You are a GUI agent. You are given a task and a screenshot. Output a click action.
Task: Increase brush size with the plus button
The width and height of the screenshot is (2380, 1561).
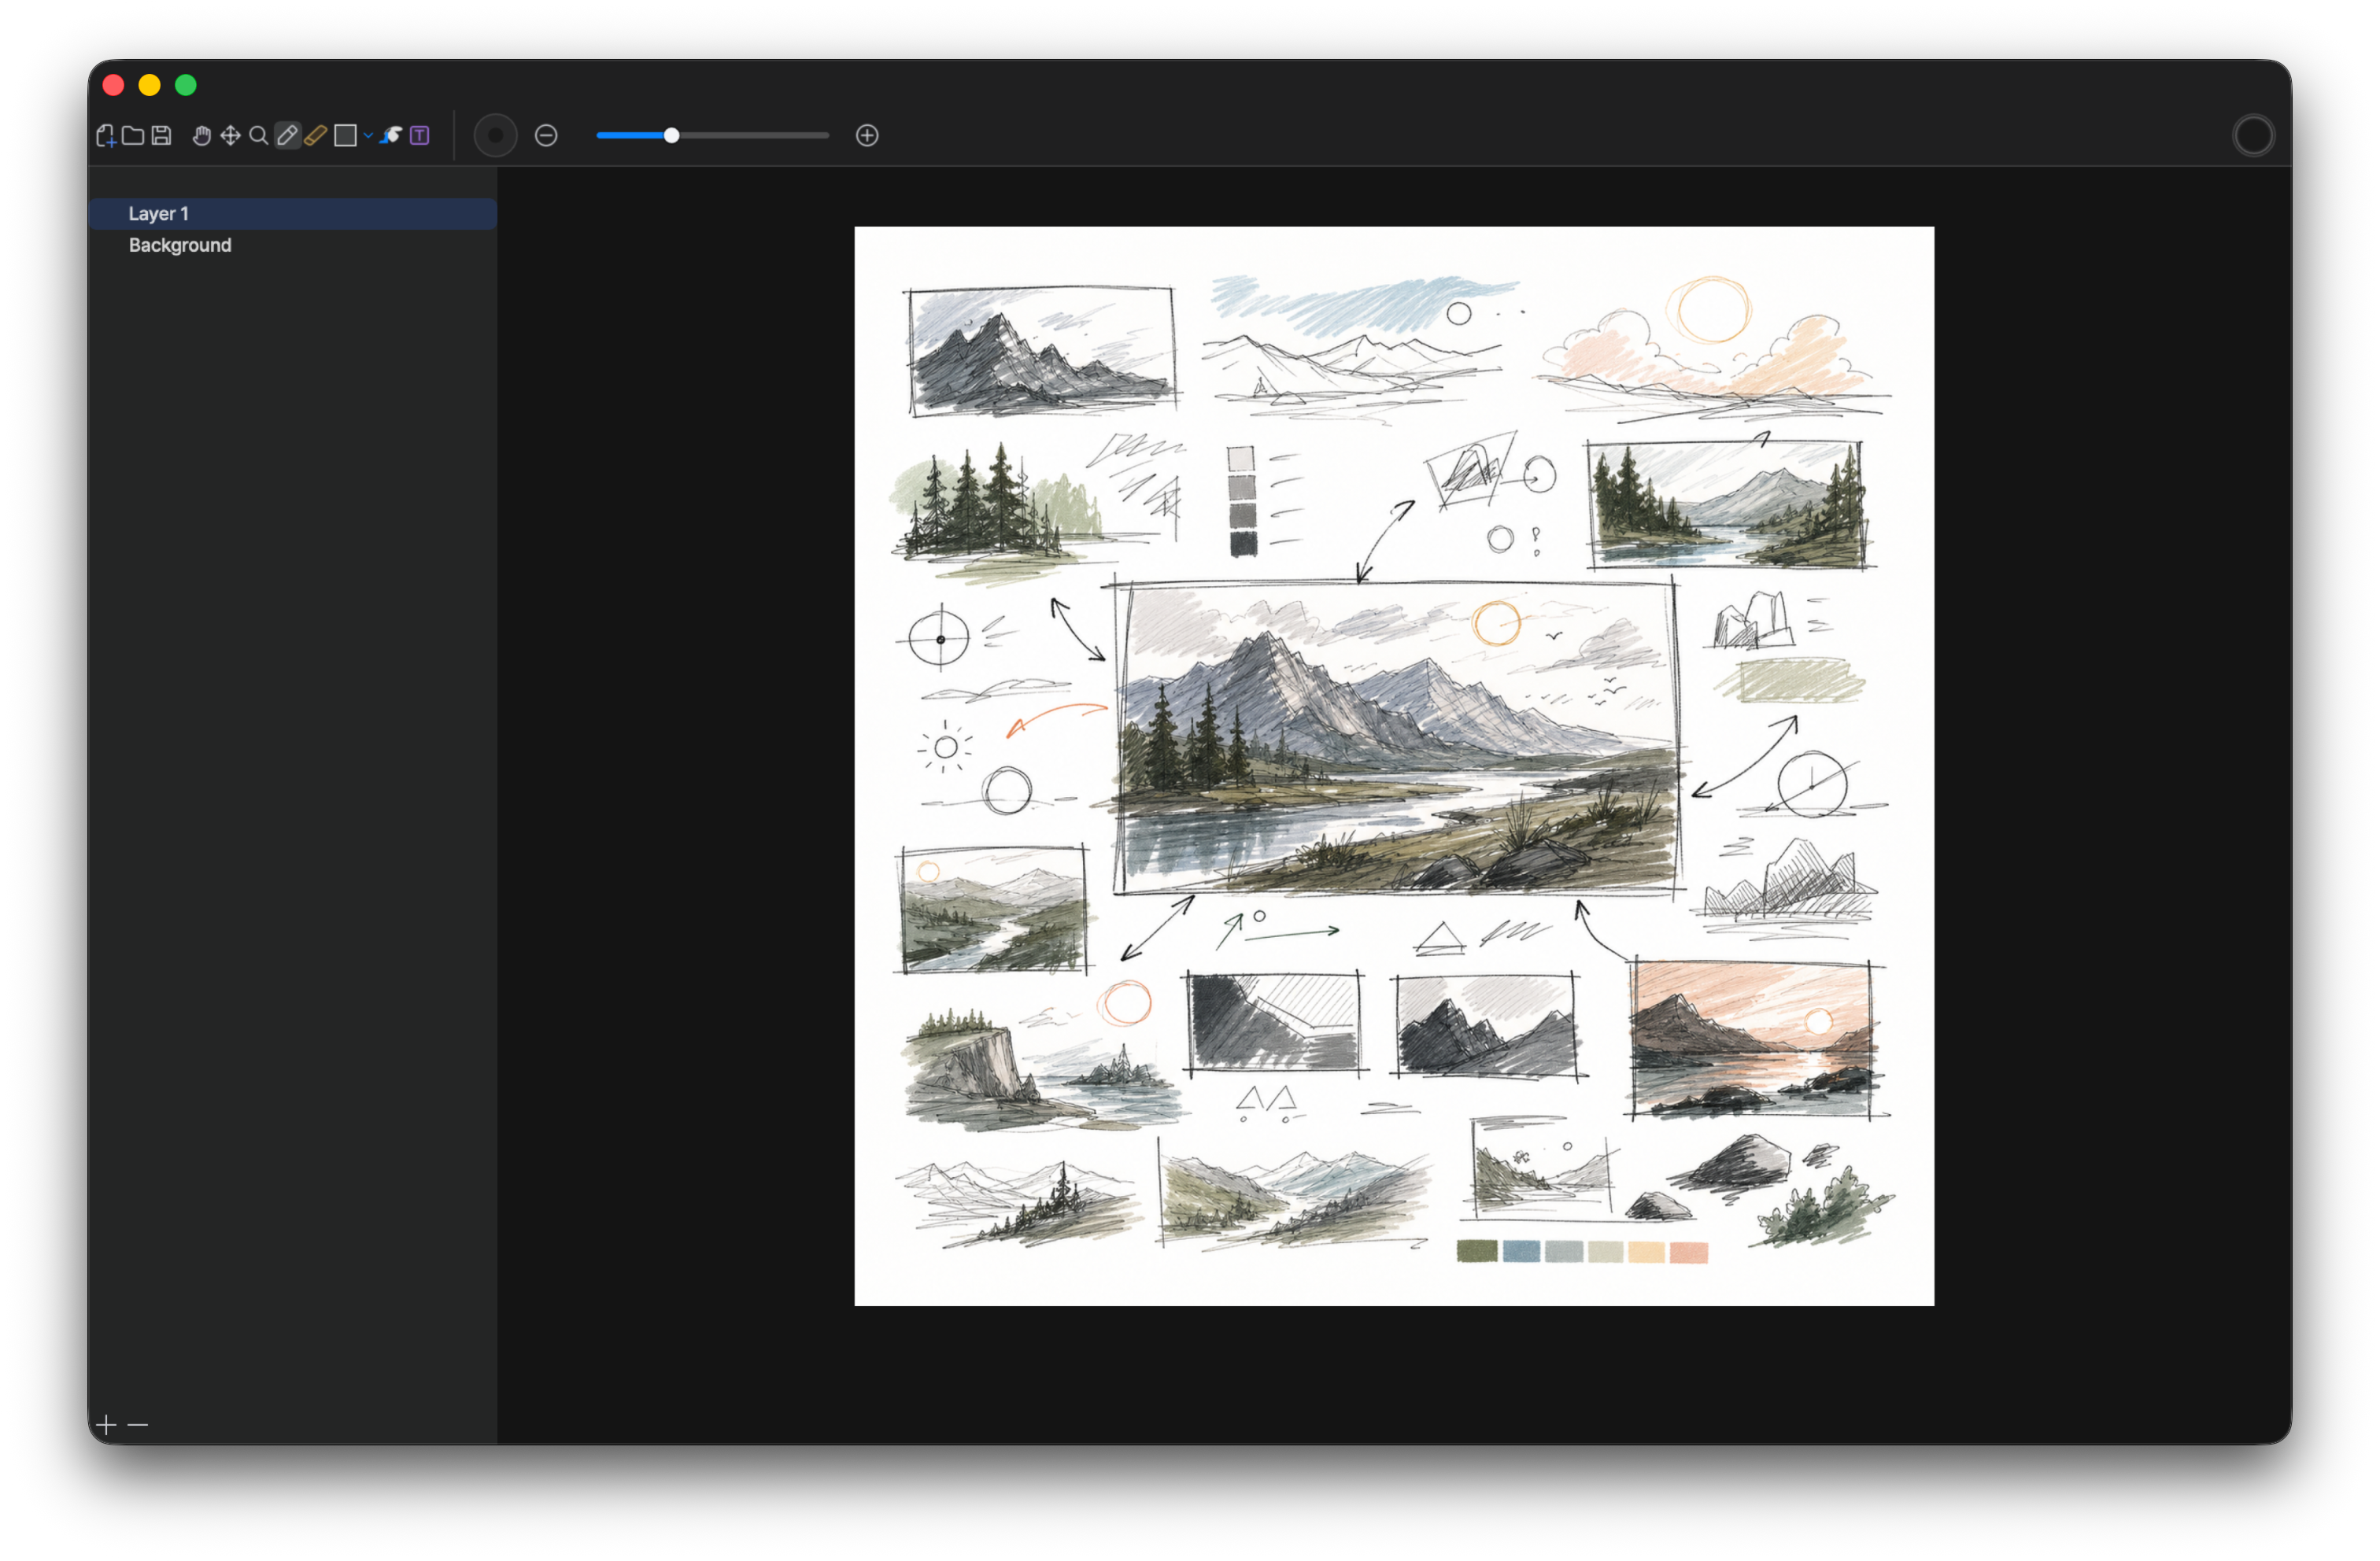868,136
